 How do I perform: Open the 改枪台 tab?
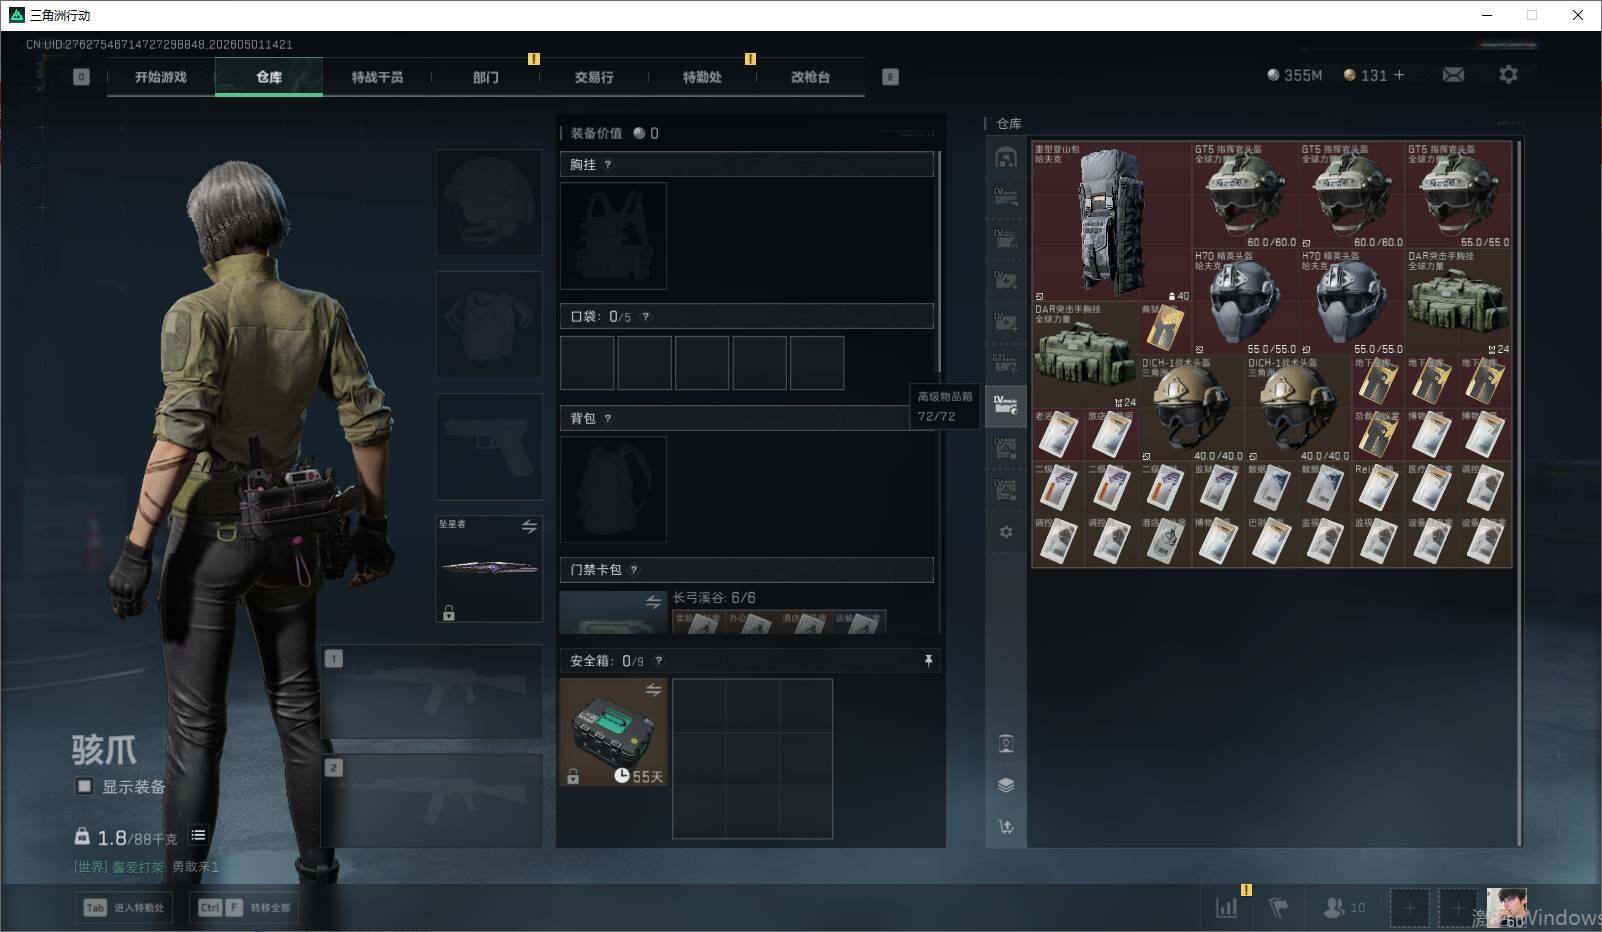[810, 77]
